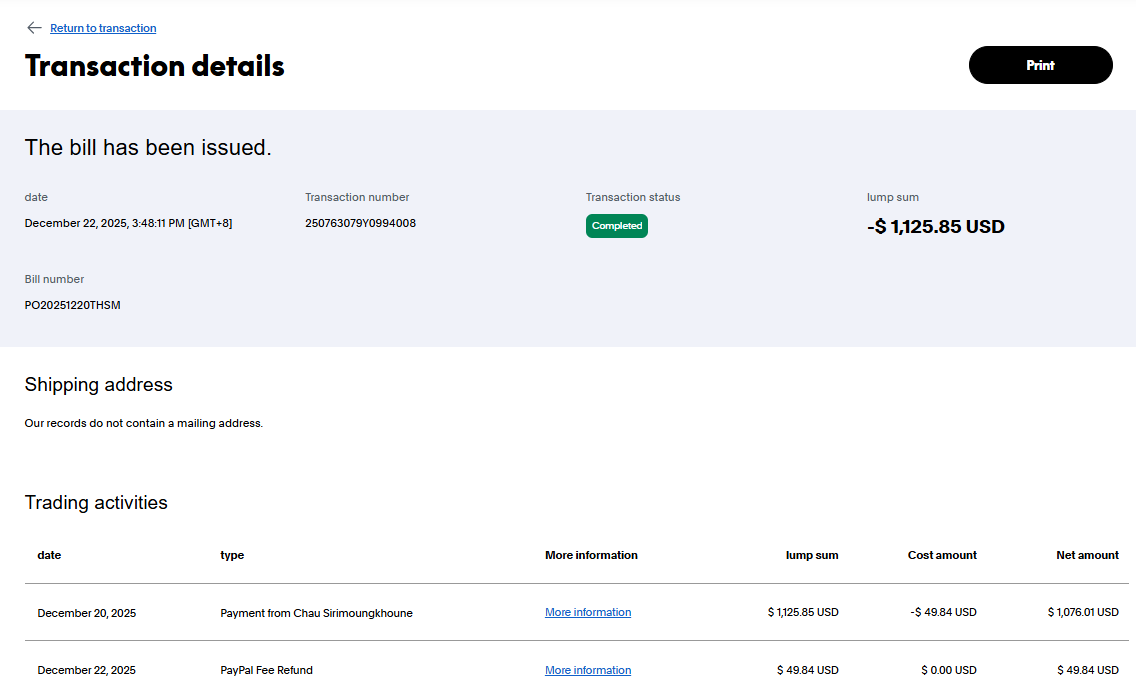Image resolution: width=1136 pixels, height=698 pixels.
Task: Open More information for Chau Sirimoungkhoune payment
Action: 588,612
